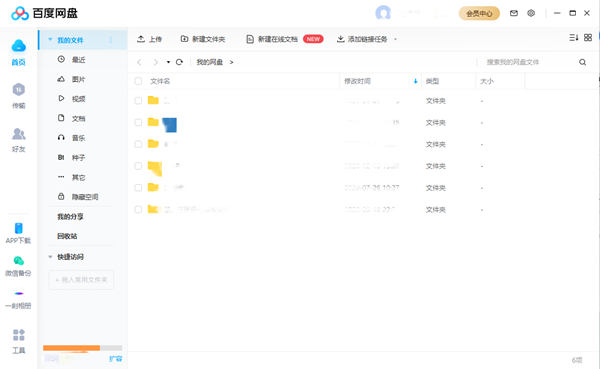Image resolution: width=600 pixels, height=369 pixels.
Task: Click the sort arrow in 修改时间 column
Action: tap(416, 81)
